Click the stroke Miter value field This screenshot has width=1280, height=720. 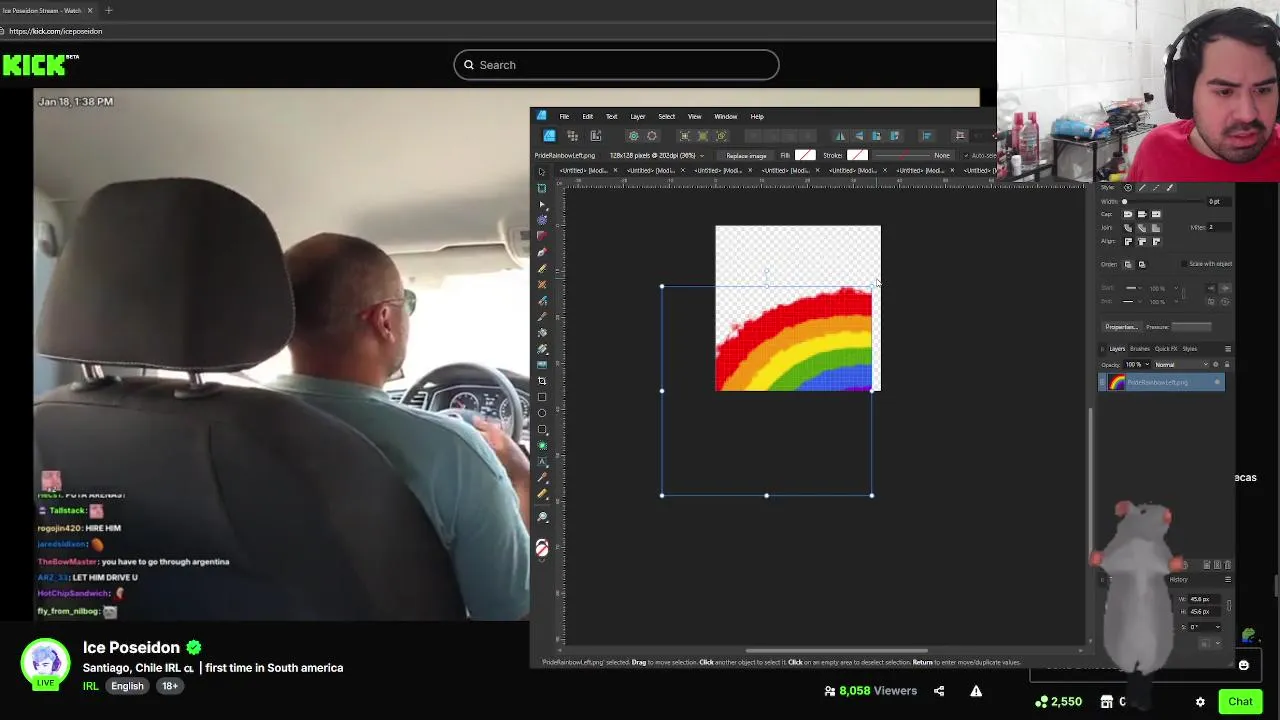pos(1219,227)
